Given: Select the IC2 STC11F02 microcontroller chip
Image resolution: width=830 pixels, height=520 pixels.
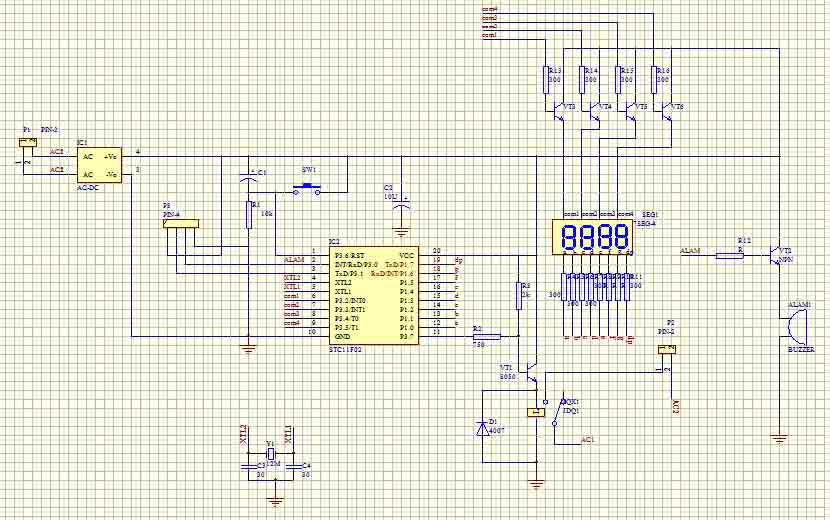Looking at the screenshot, I should 374,295.
